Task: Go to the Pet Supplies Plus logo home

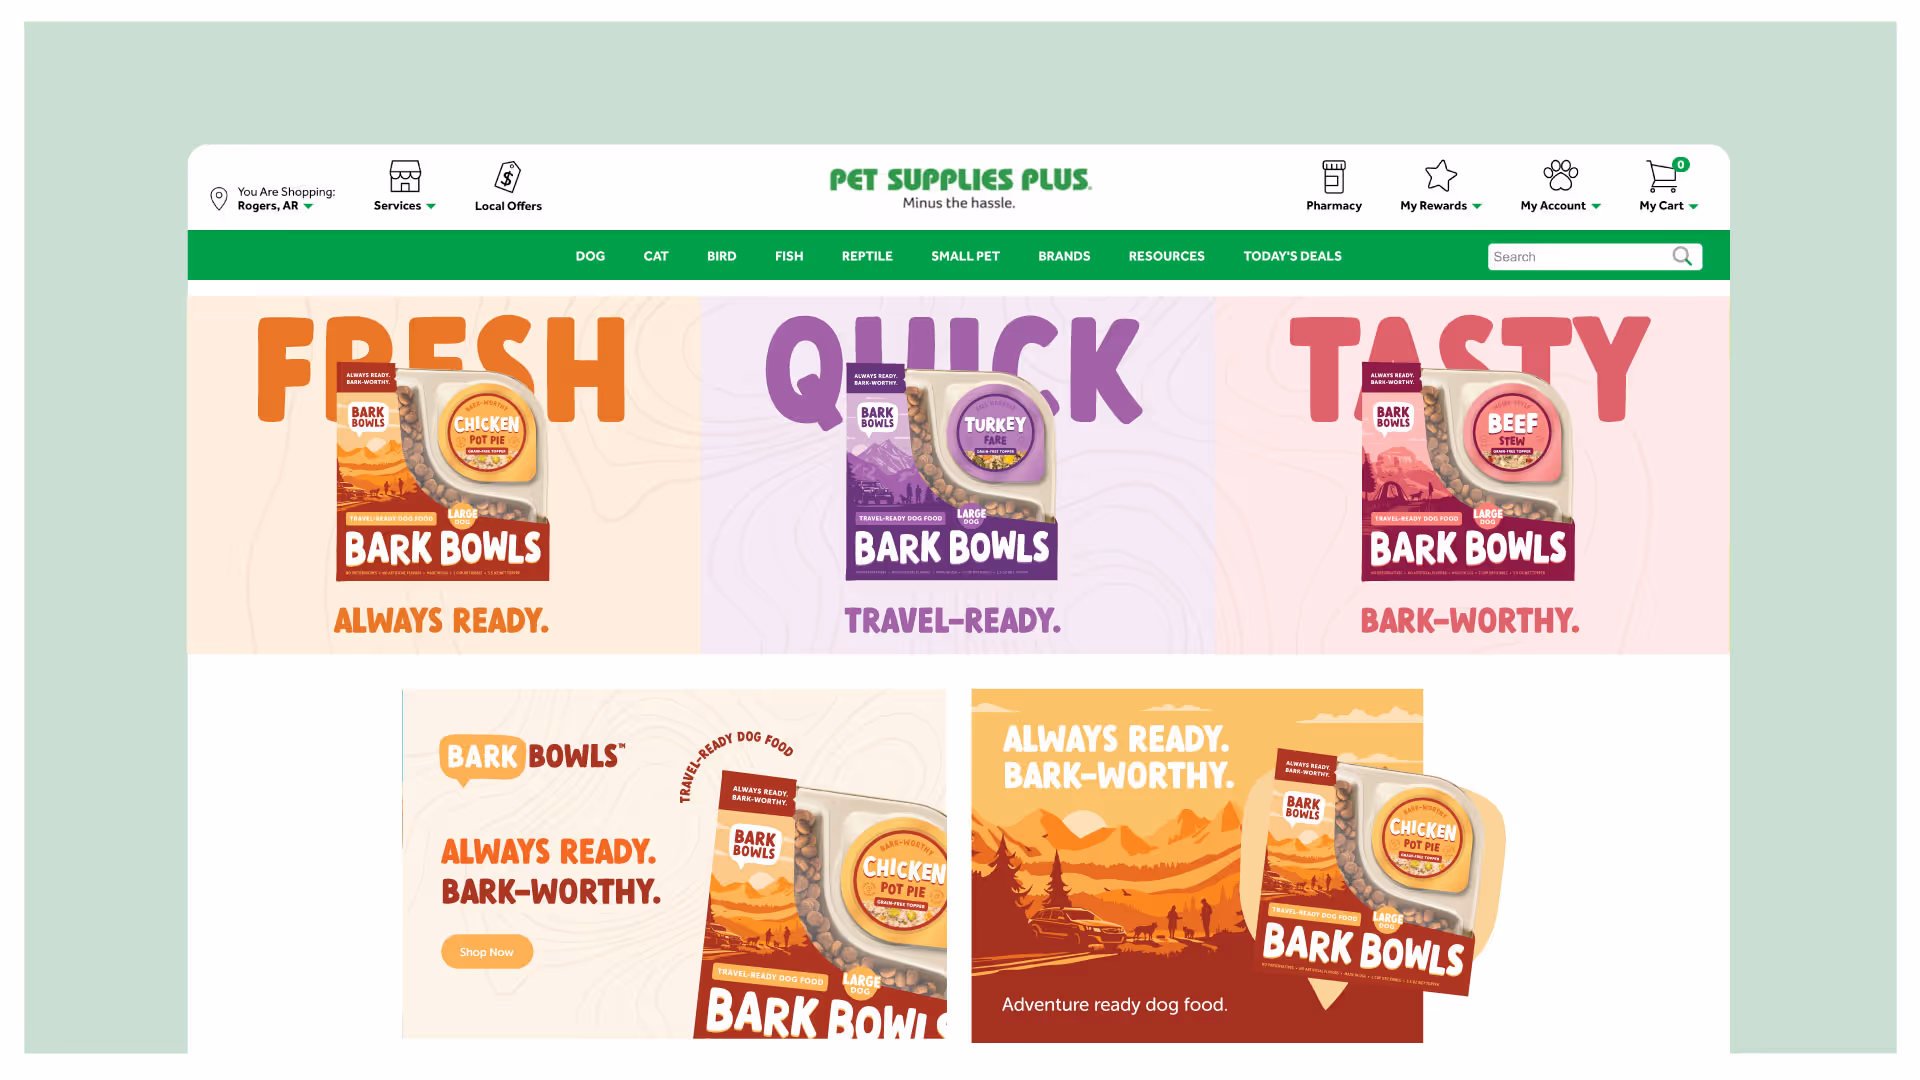Action: click(960, 188)
